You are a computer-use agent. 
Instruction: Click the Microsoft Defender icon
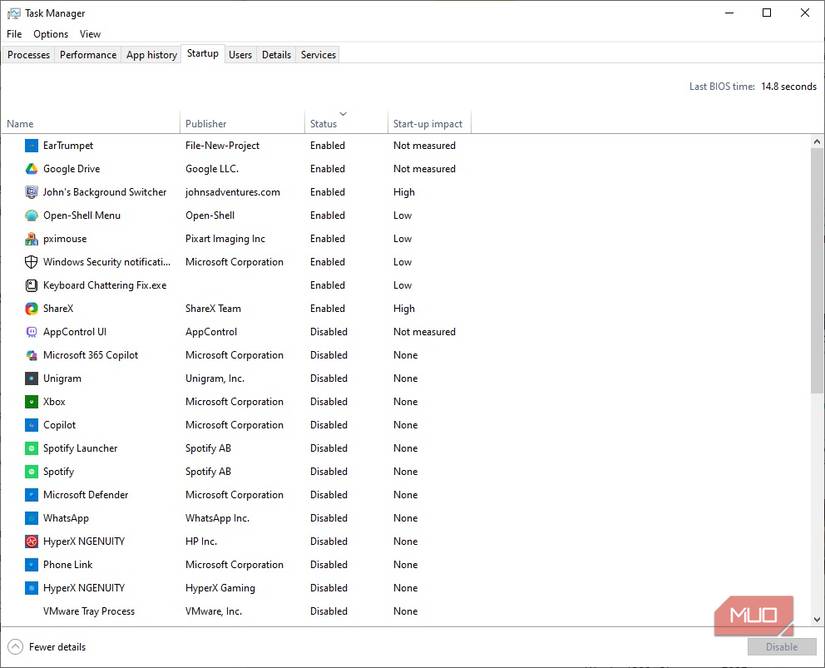click(x=31, y=494)
